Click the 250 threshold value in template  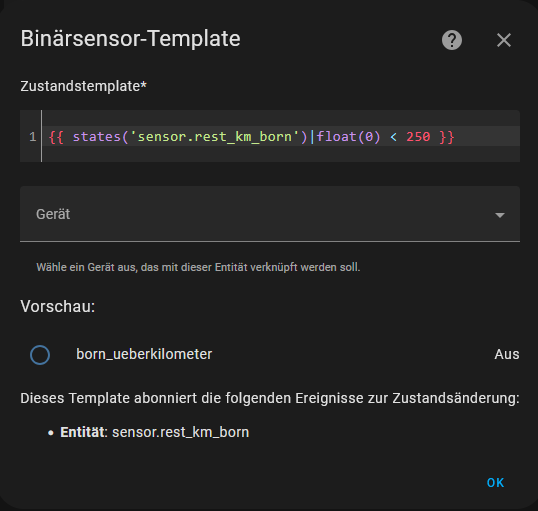418,137
